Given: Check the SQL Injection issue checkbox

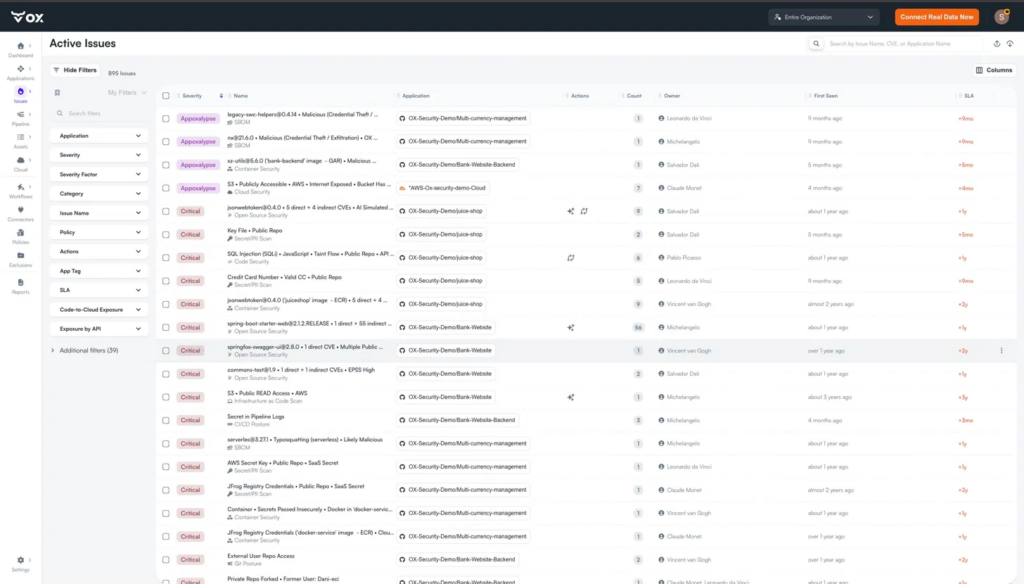Looking at the screenshot, I should [166, 258].
